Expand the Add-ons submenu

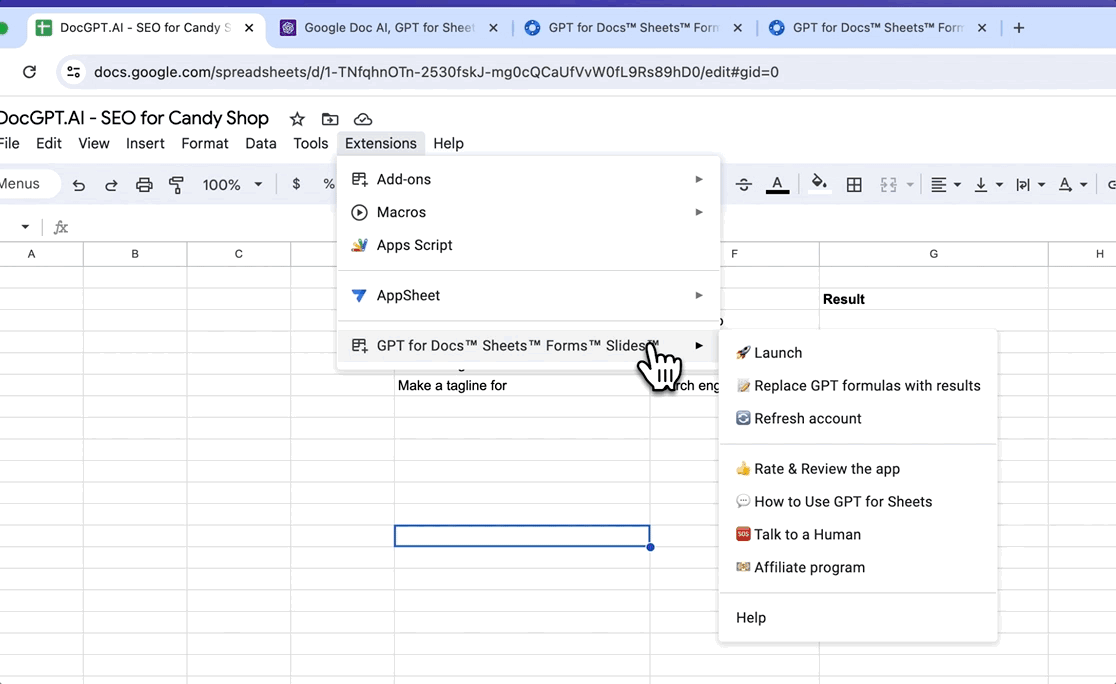point(528,179)
